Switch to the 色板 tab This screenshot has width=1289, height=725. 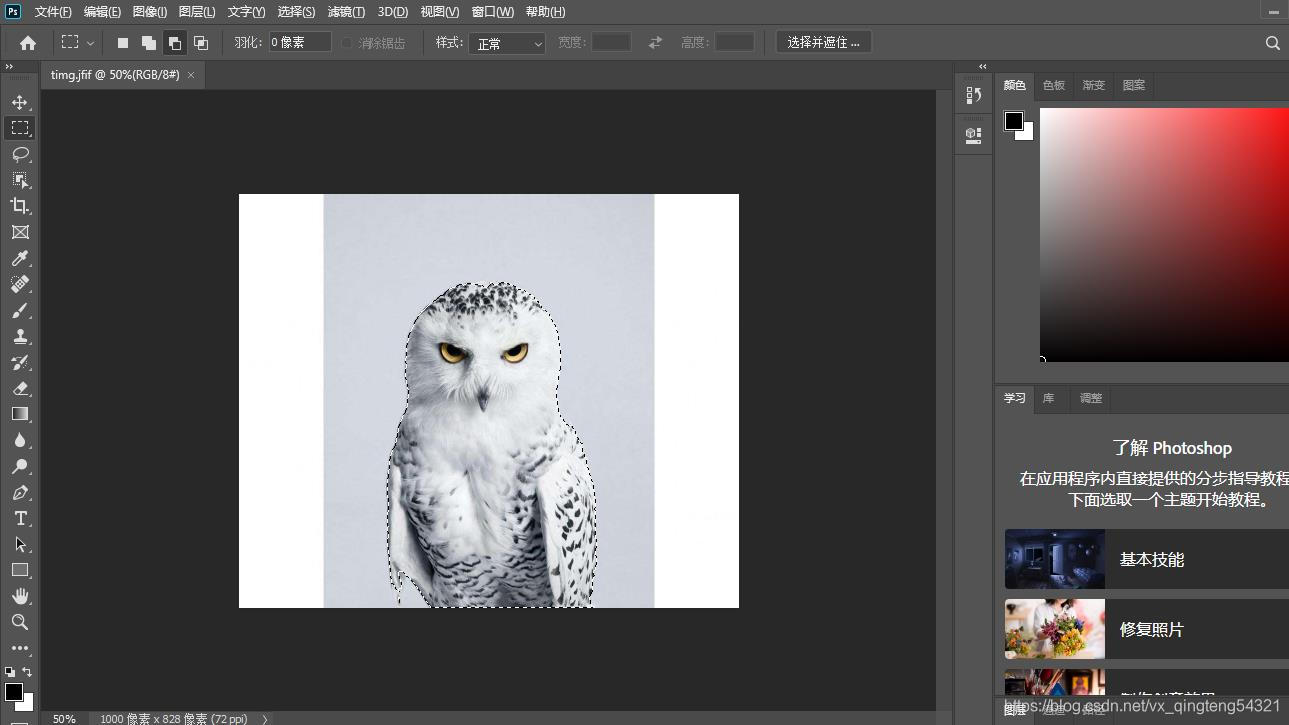pyautogui.click(x=1054, y=86)
